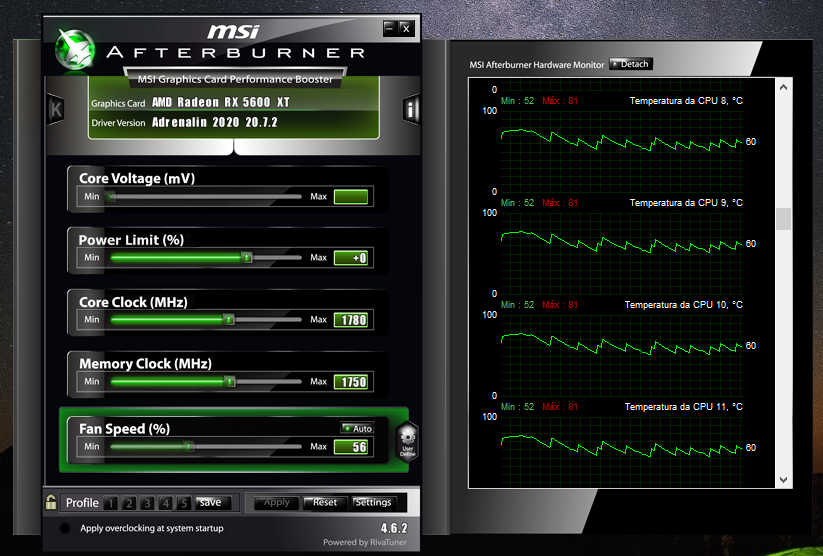Open fan User Define gear icon
Image resolution: width=823 pixels, height=556 pixels.
pos(408,441)
